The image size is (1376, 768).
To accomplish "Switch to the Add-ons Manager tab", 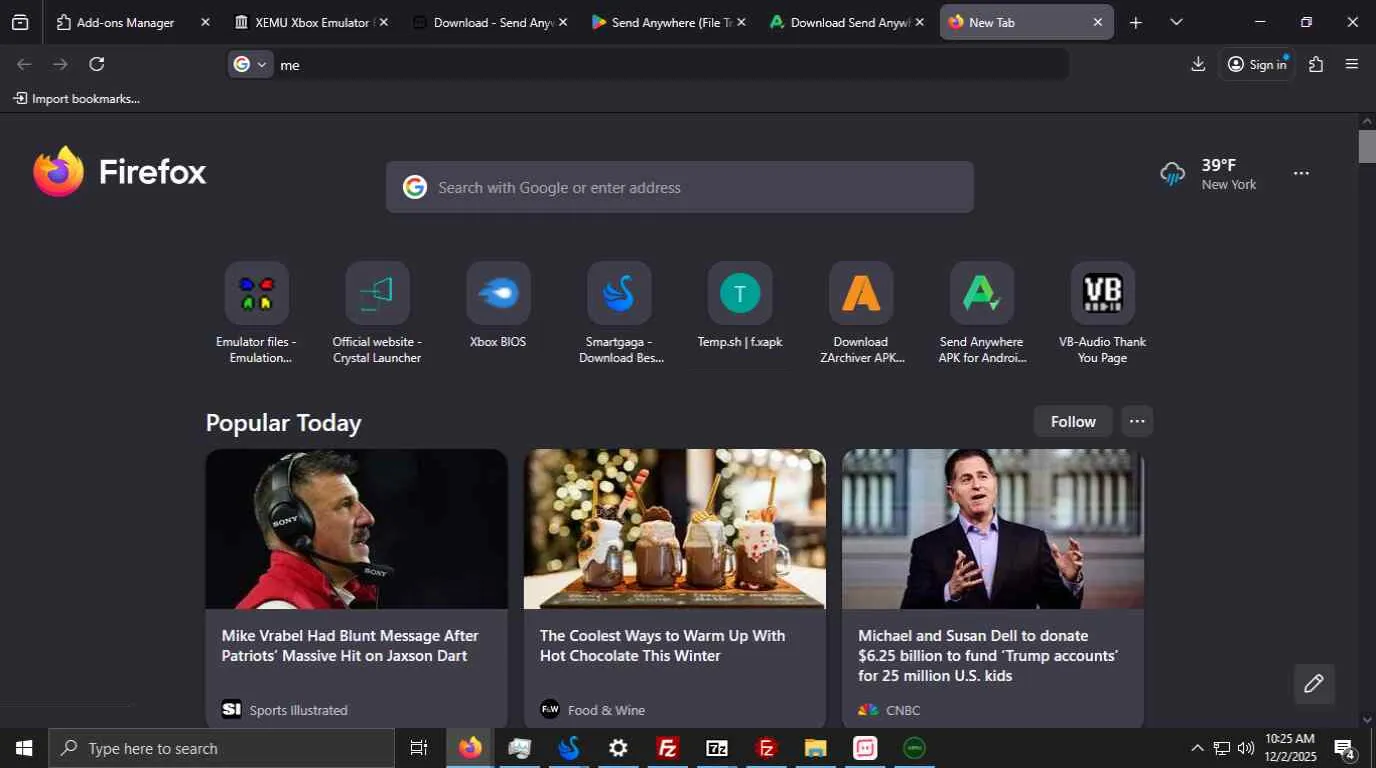I will (x=126, y=22).
